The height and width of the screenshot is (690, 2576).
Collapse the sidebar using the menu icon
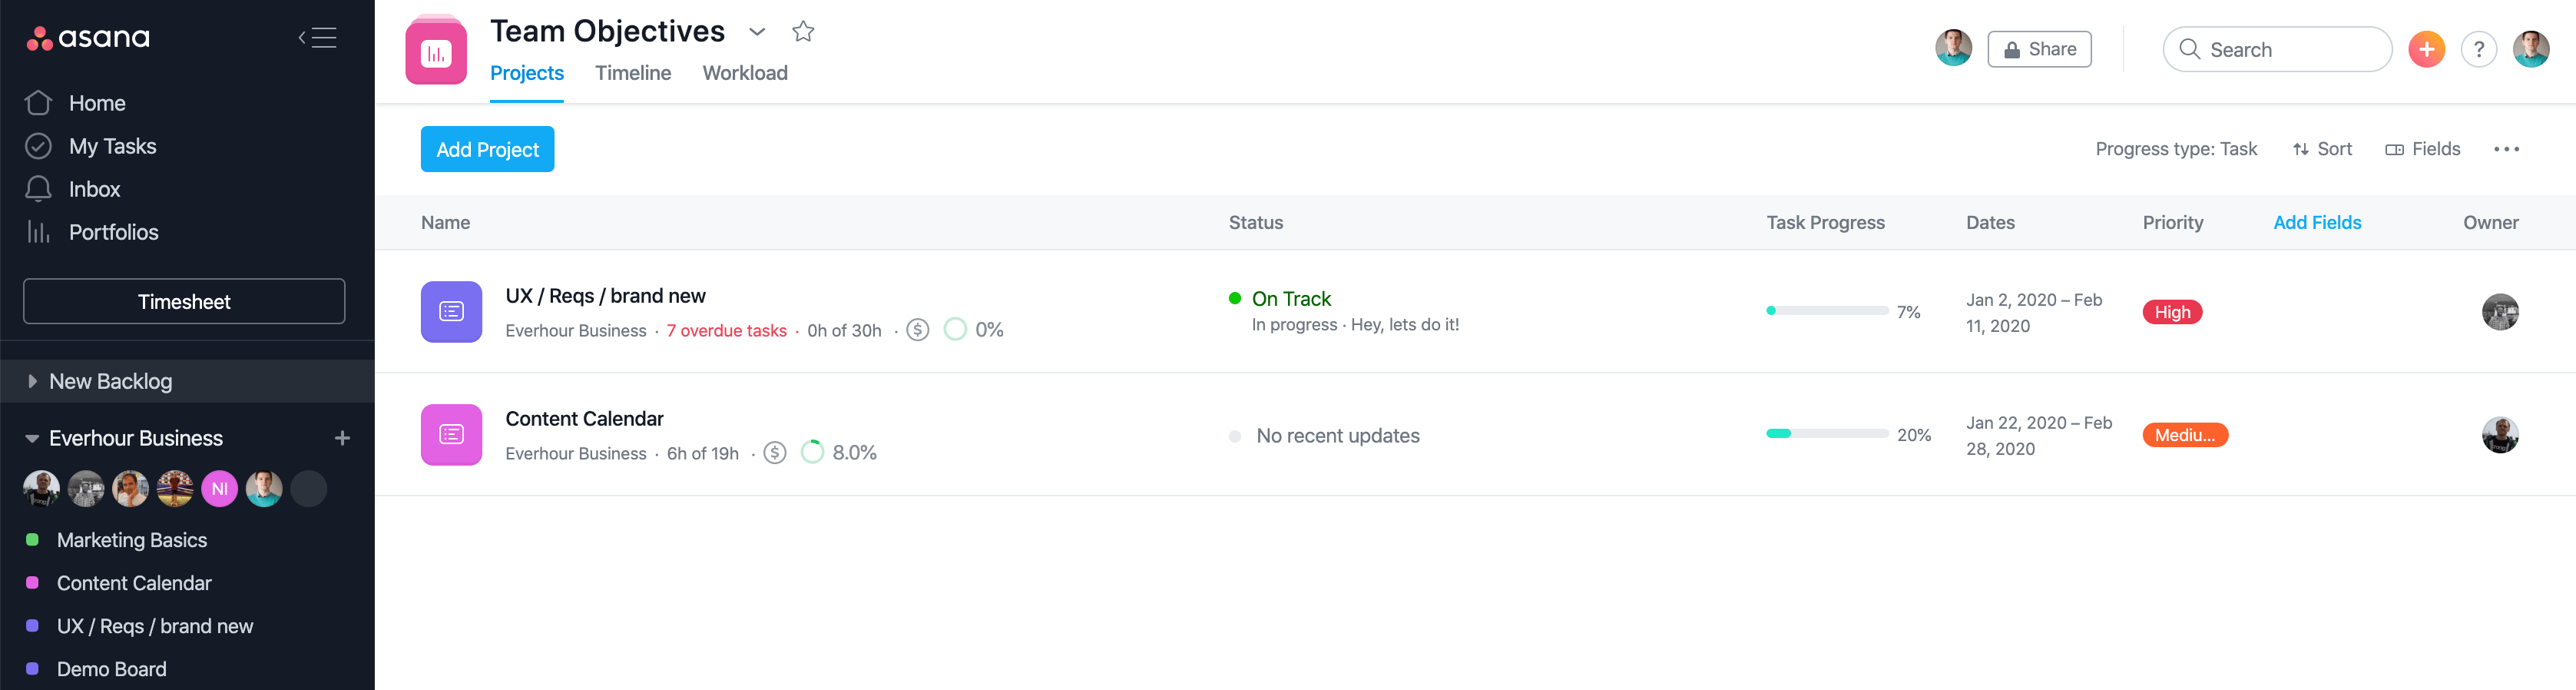tap(318, 38)
